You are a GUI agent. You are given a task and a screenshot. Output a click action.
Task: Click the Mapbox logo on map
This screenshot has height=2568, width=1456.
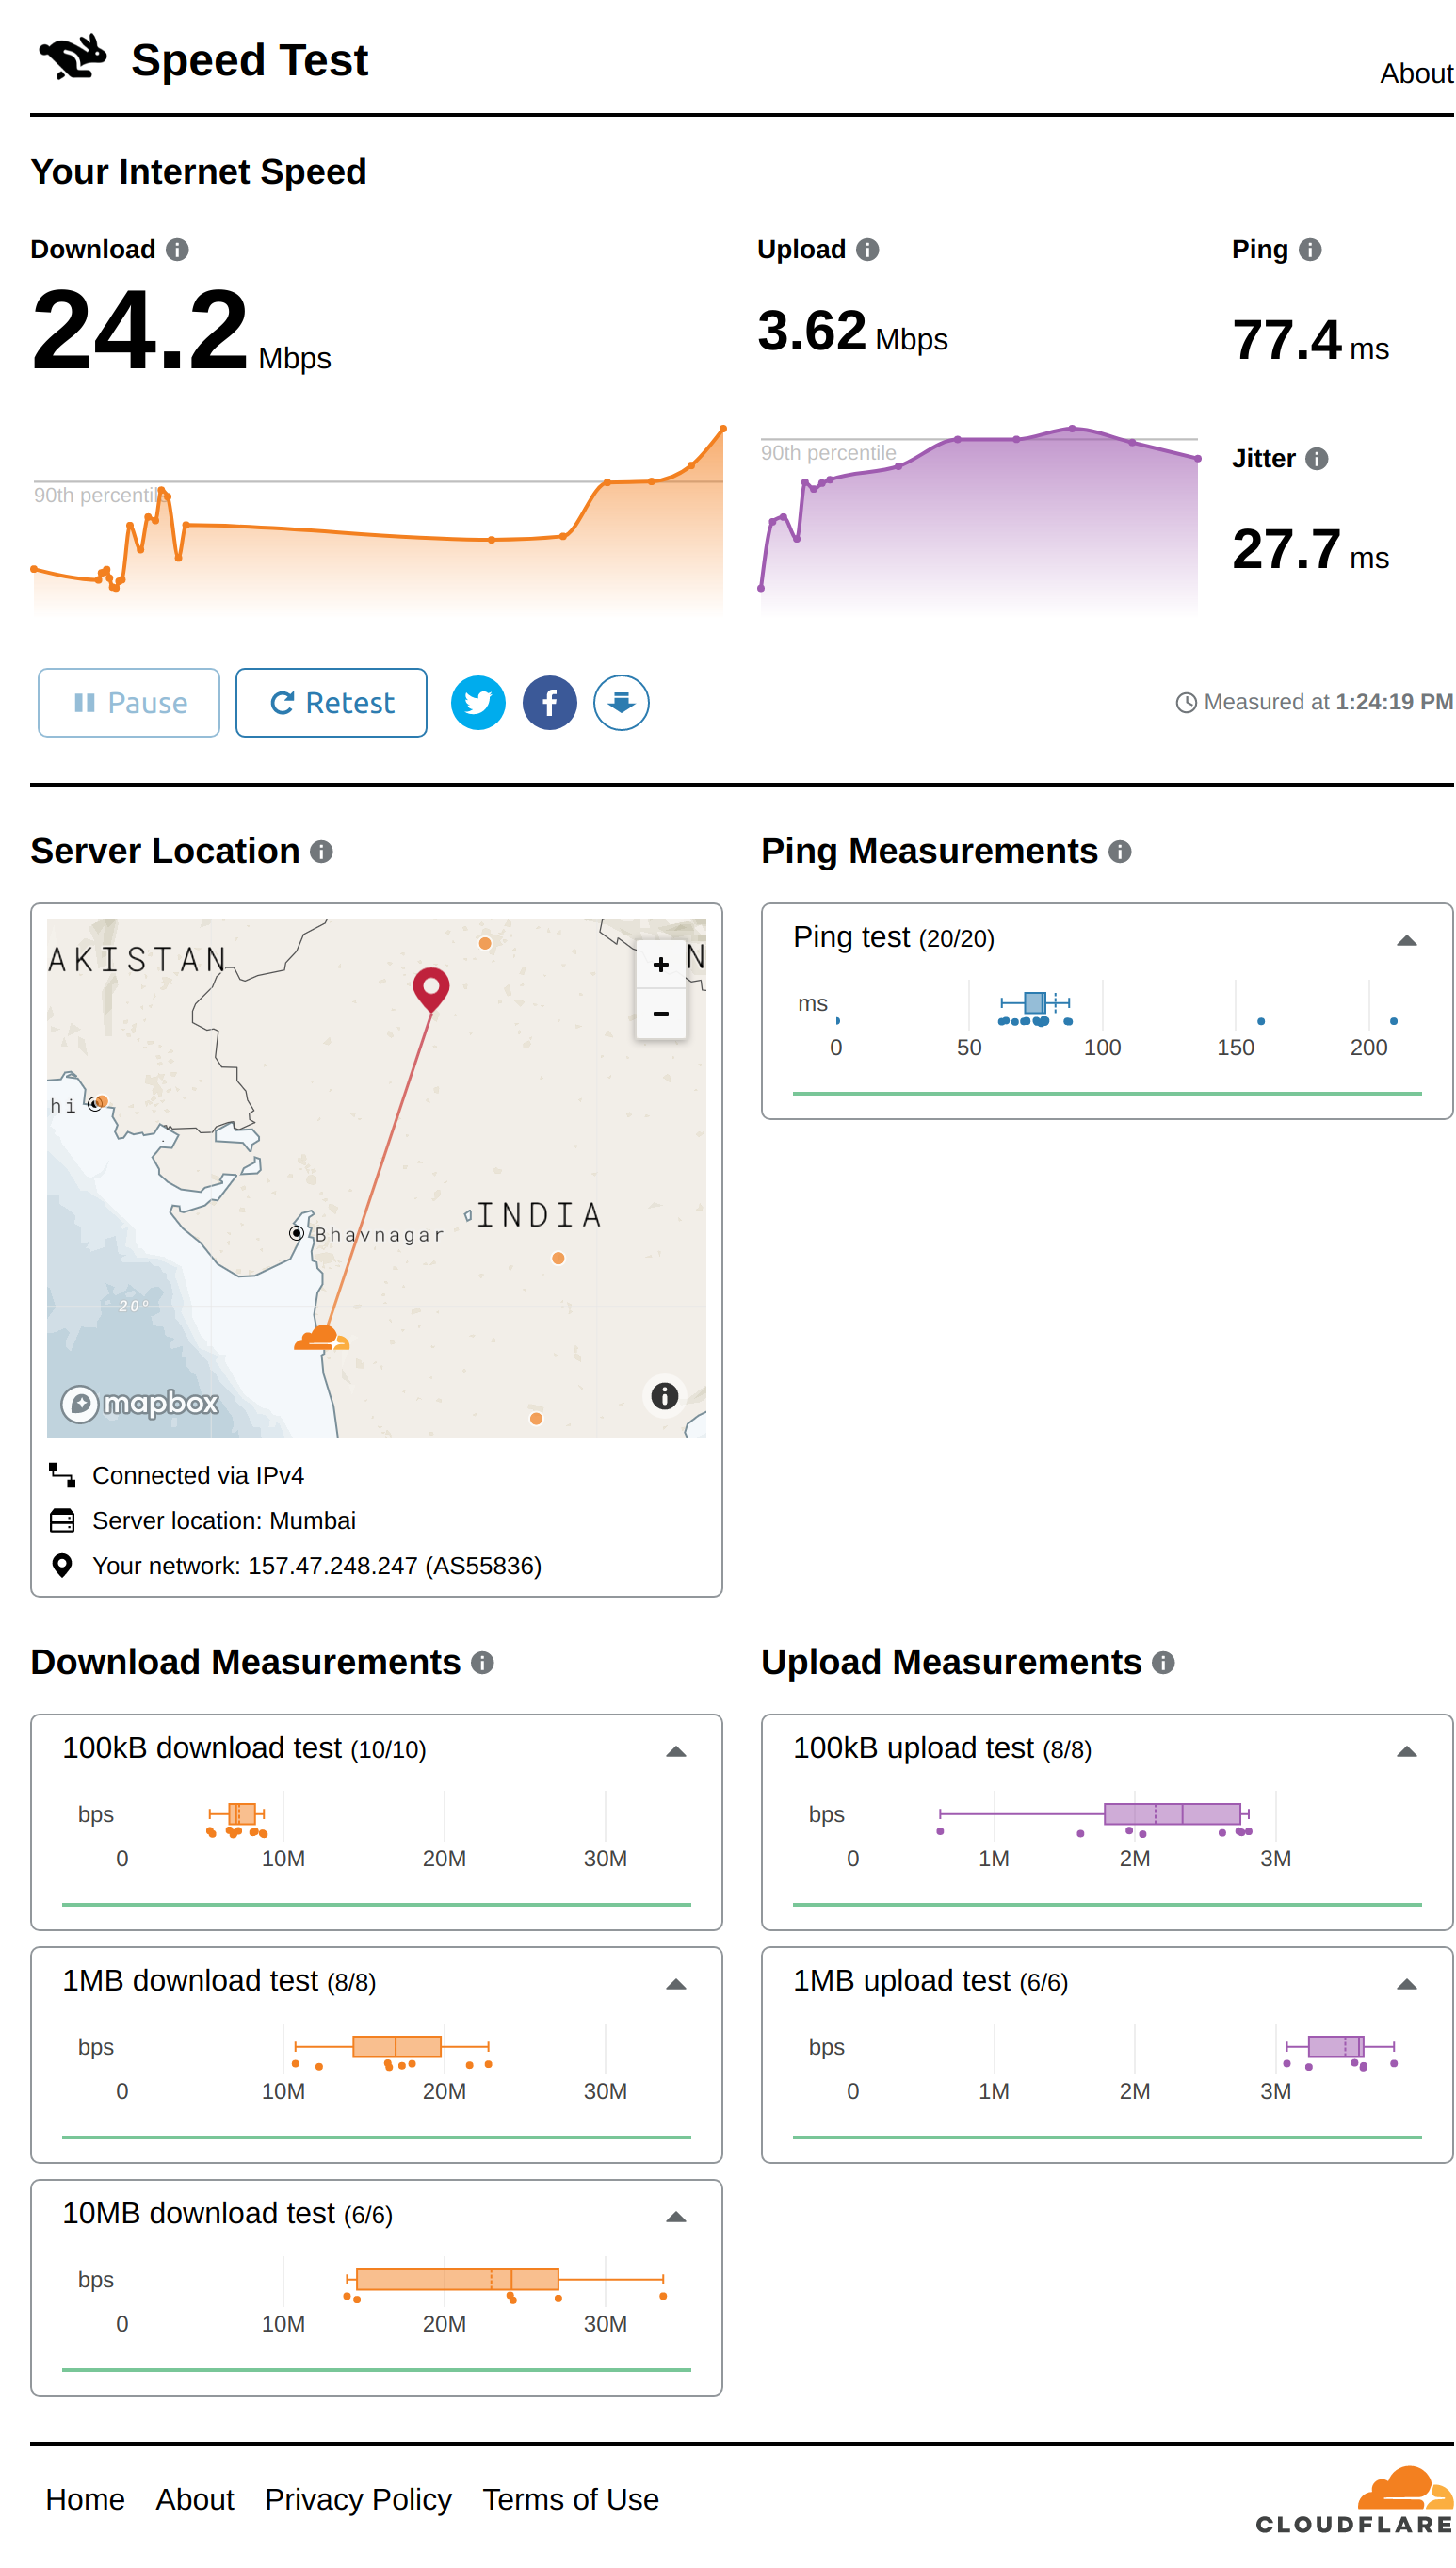point(141,1403)
